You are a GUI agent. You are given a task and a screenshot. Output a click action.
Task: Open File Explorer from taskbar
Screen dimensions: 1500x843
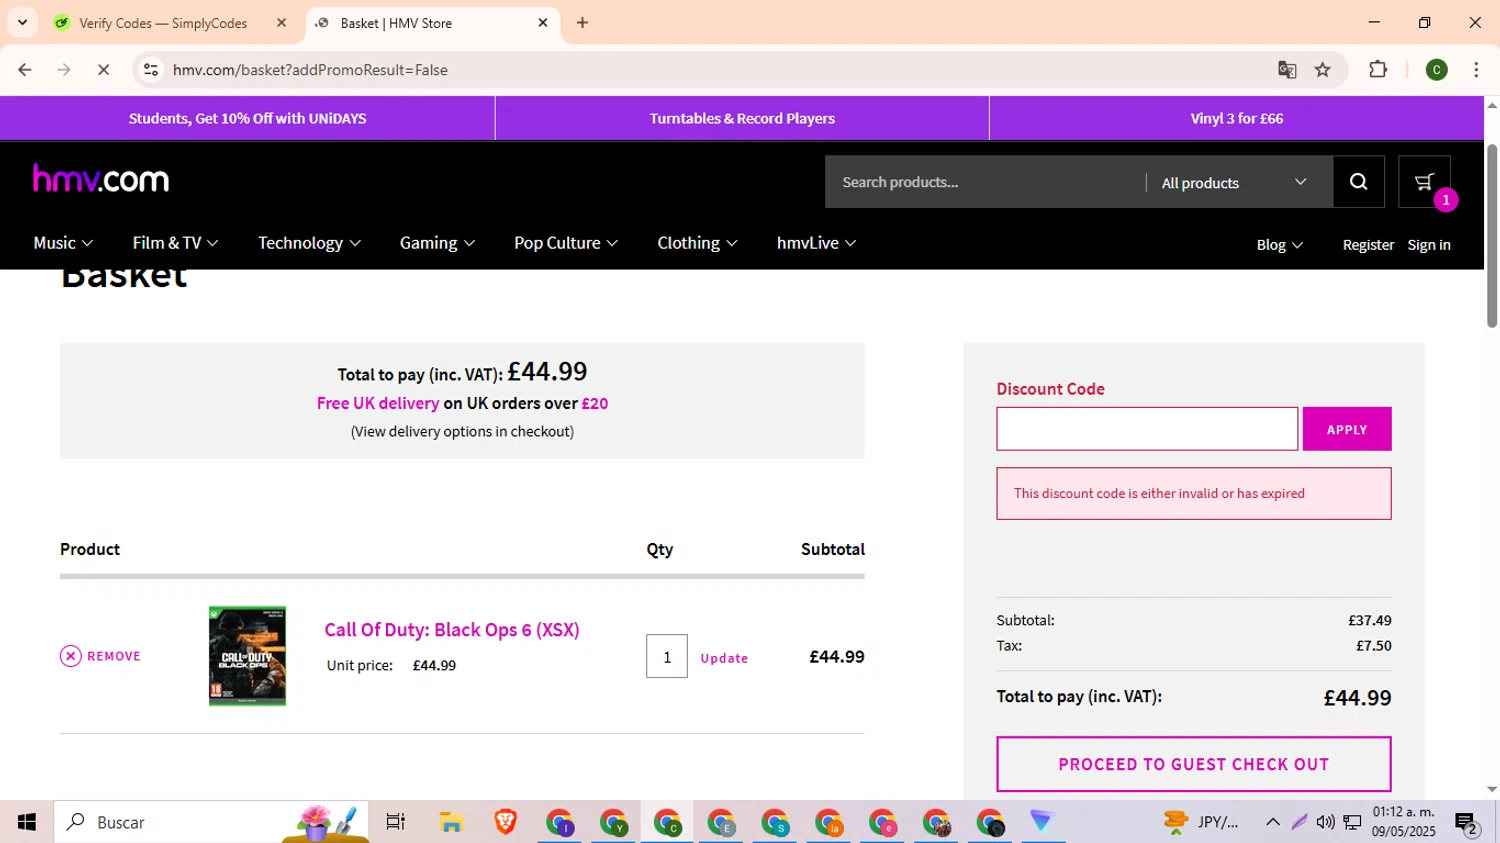(451, 822)
